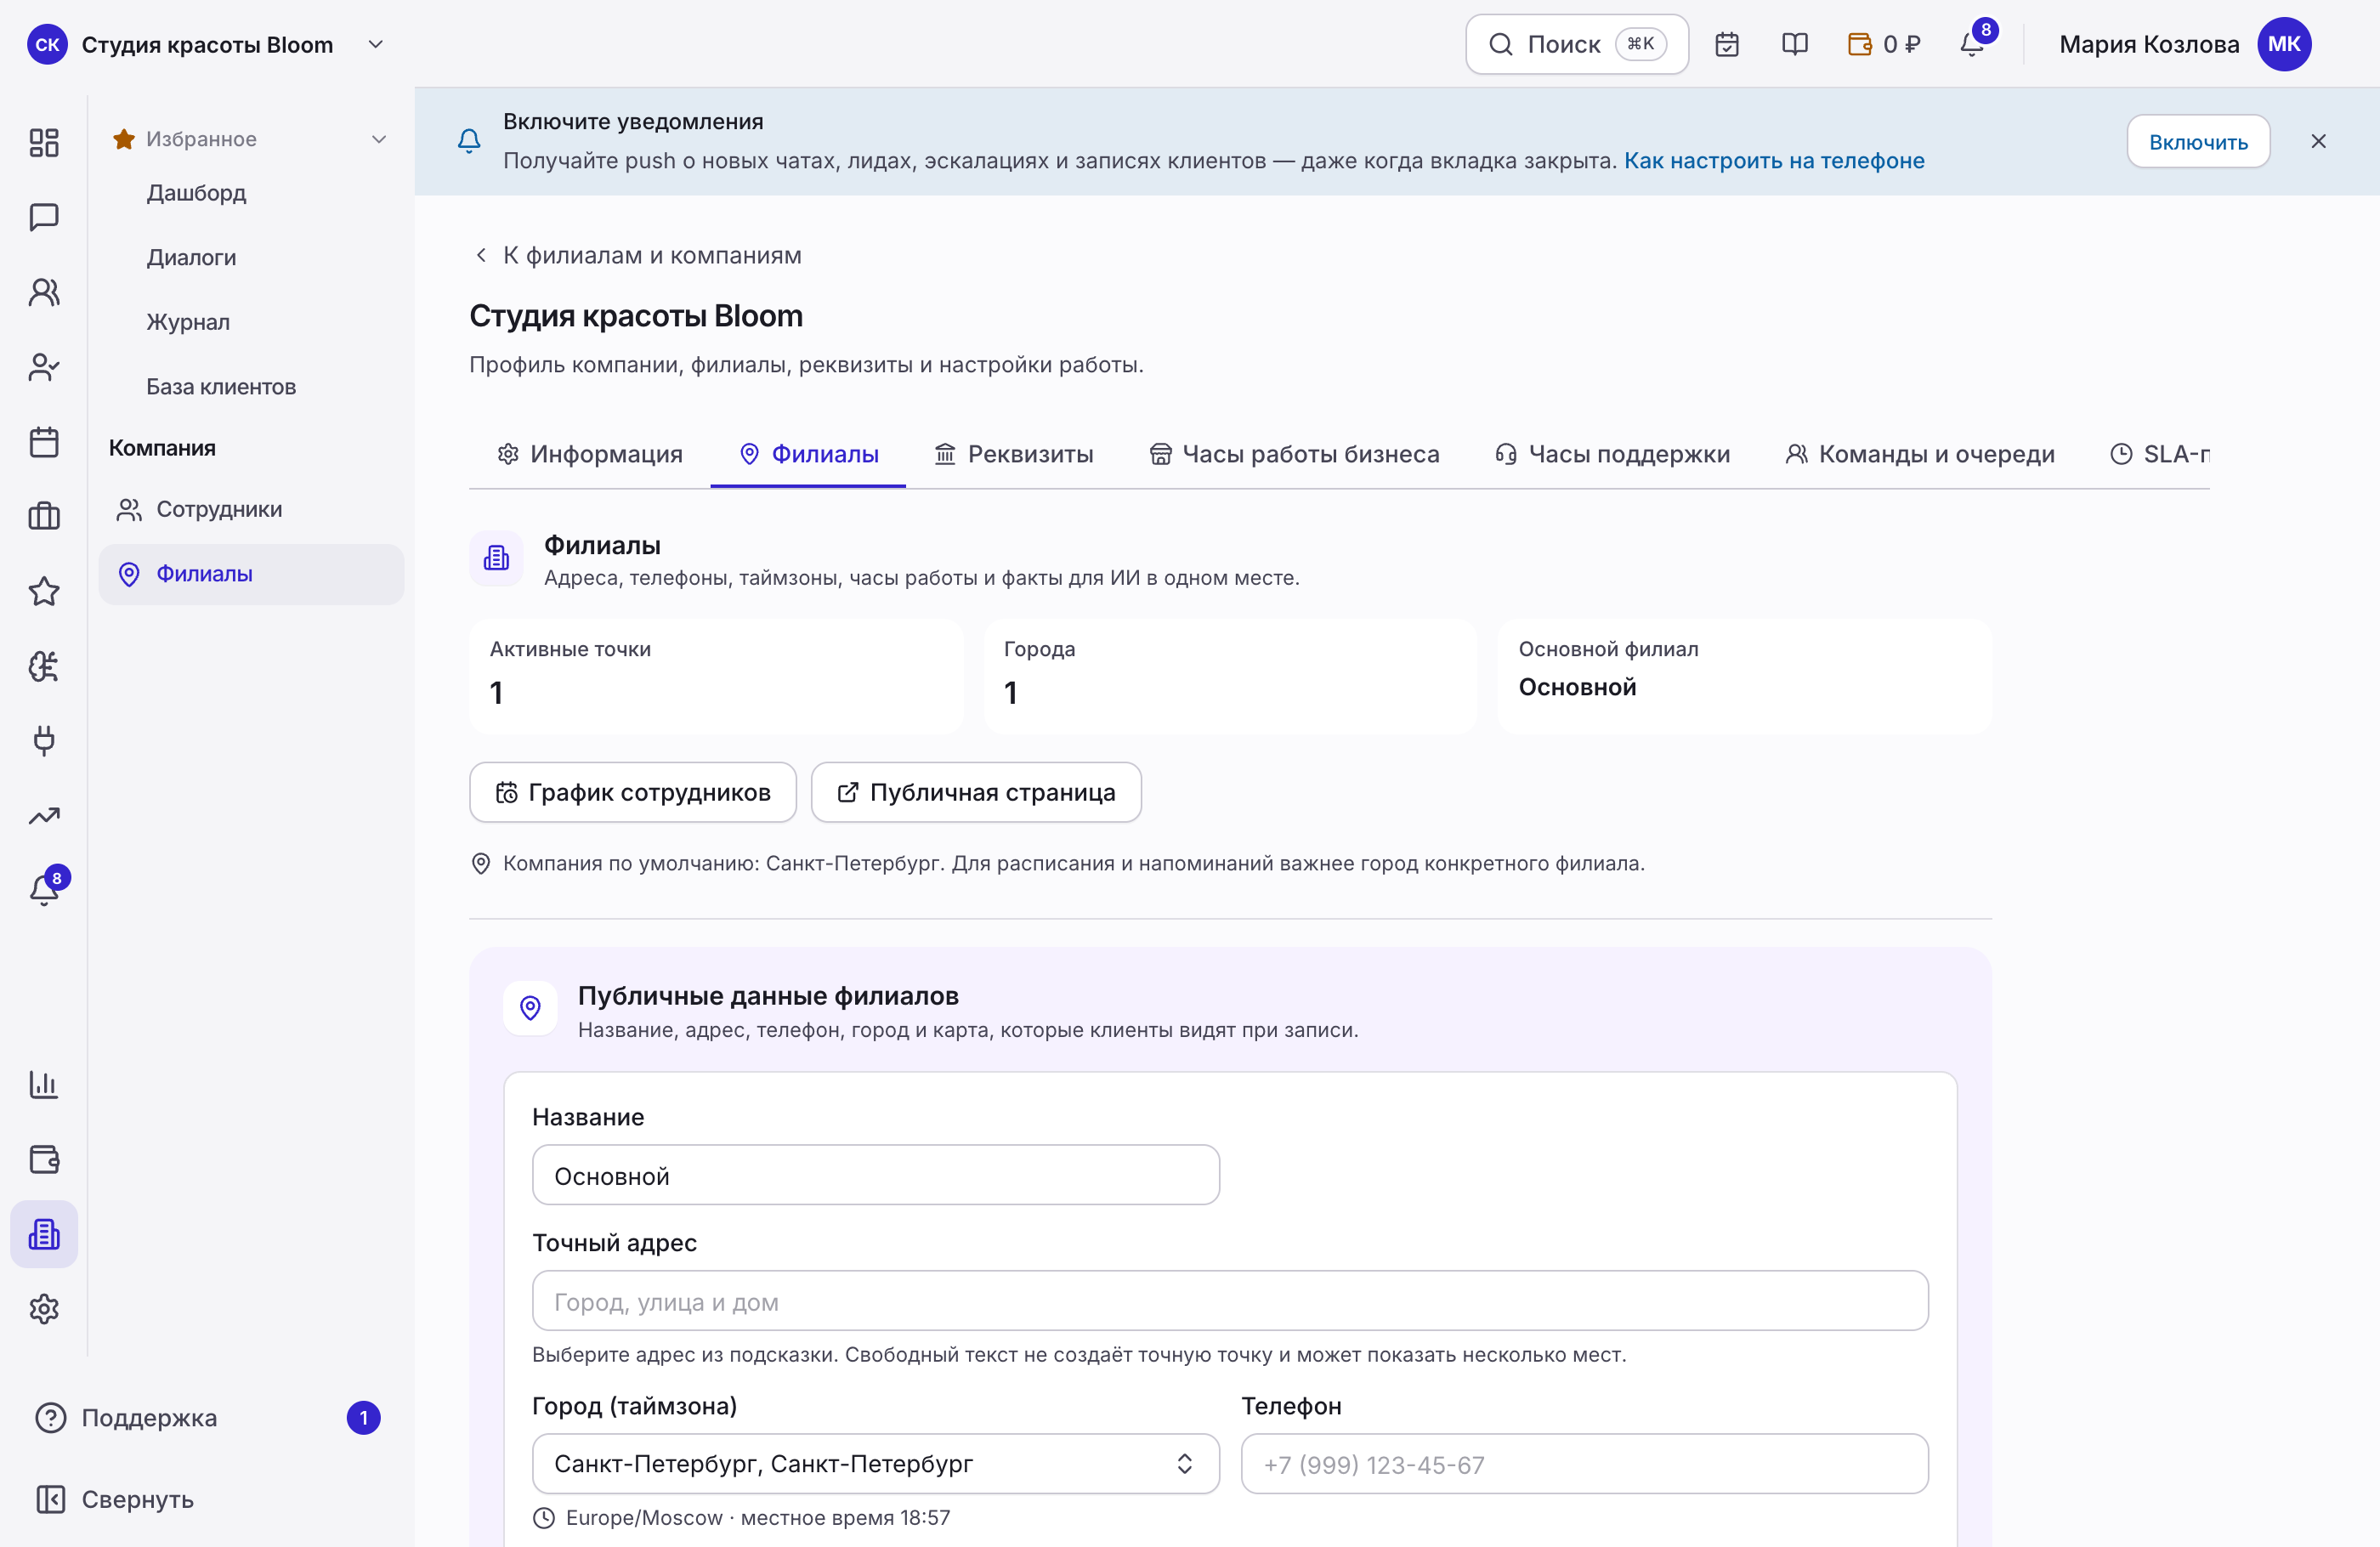This screenshot has width=2380, height=1547.
Task: Expand the Студия красоты Bloom workspace switcher
Action: pyautogui.click(x=207, y=44)
